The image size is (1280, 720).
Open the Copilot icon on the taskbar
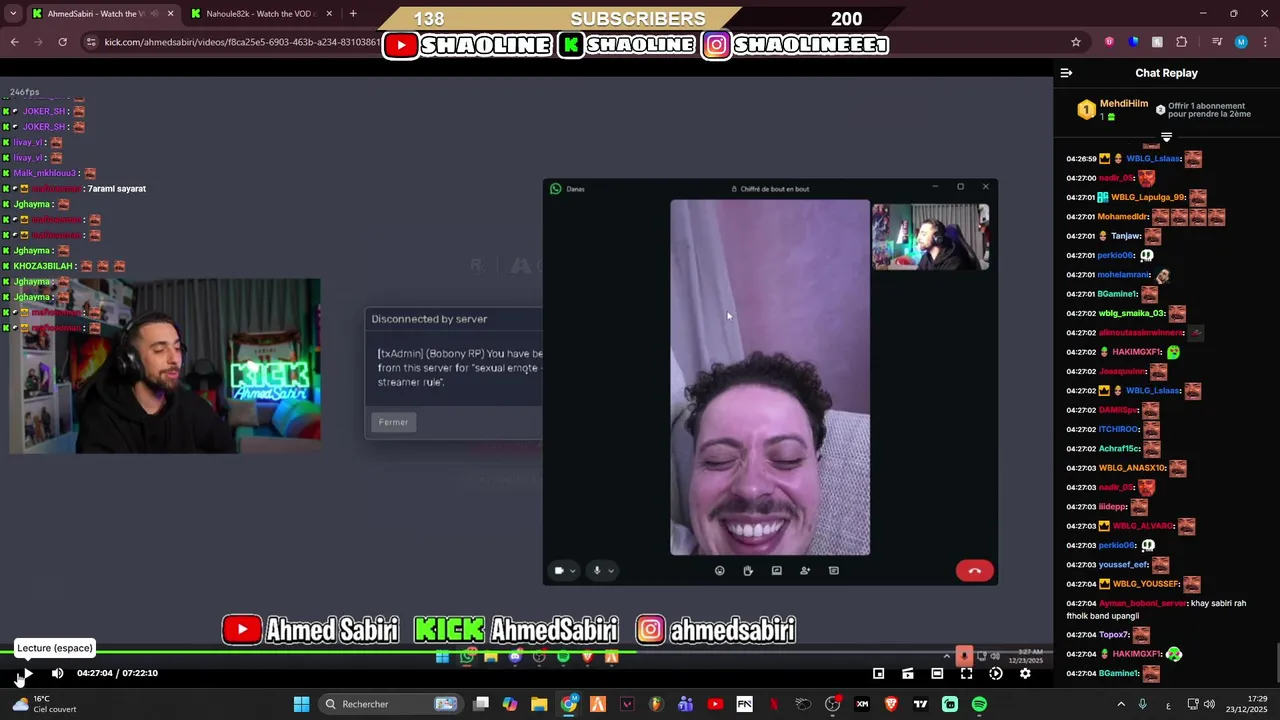coord(510,704)
